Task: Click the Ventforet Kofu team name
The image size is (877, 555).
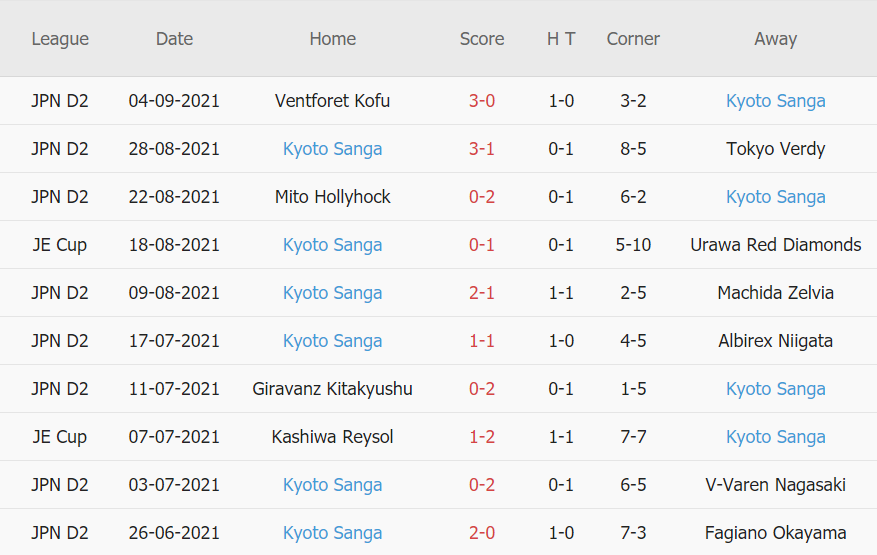Action: [x=332, y=101]
